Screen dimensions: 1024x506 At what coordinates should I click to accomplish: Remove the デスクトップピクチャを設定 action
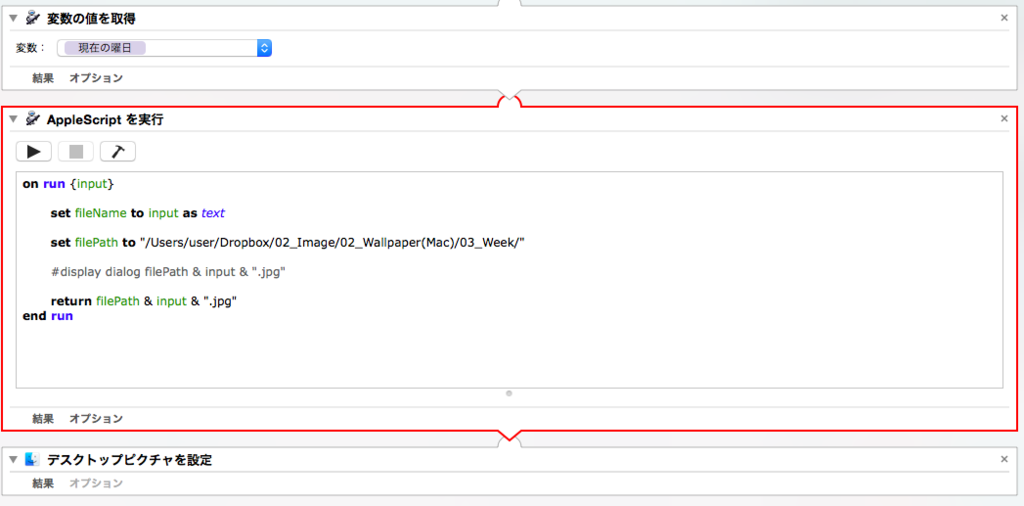[x=1004, y=459]
